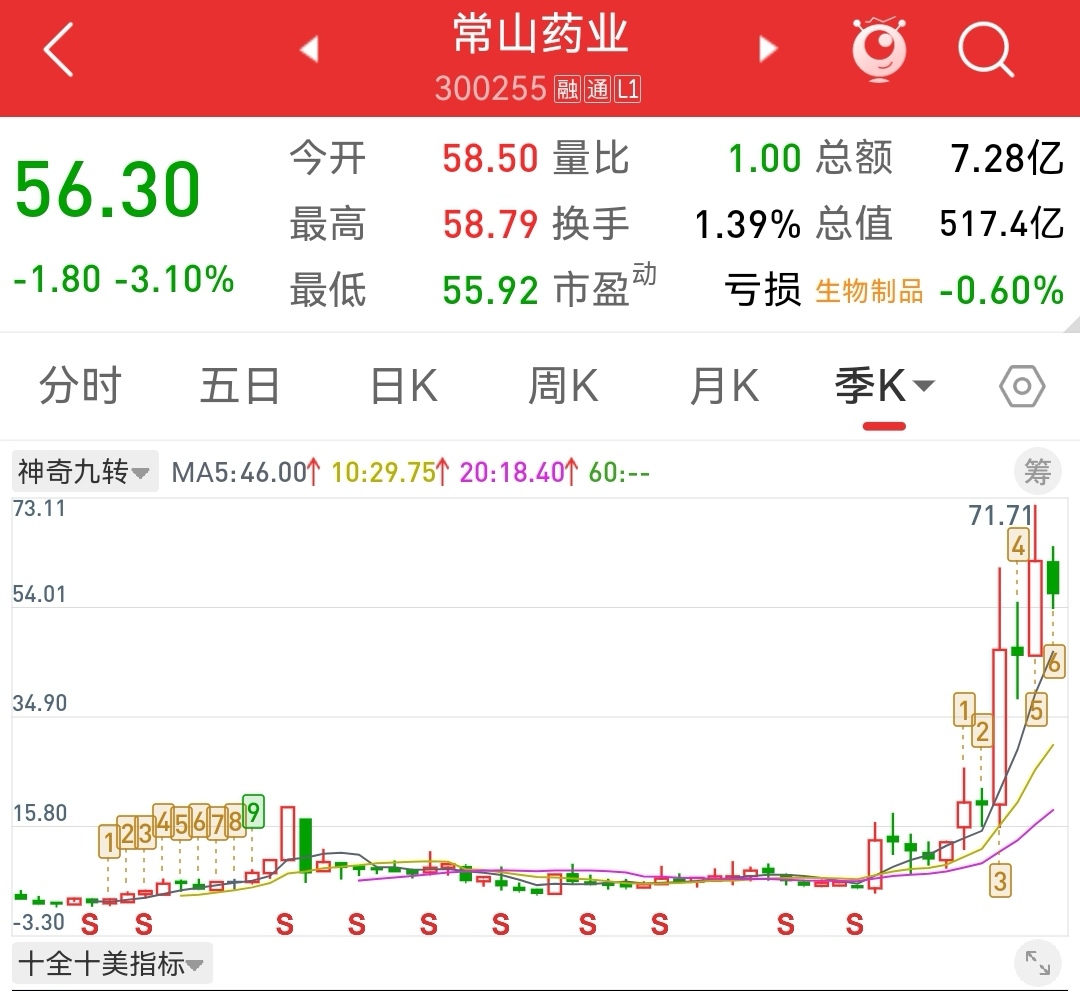The width and height of the screenshot is (1080, 991).
Task: Tap the stock name 常山药业
Action: pyautogui.click(x=541, y=34)
